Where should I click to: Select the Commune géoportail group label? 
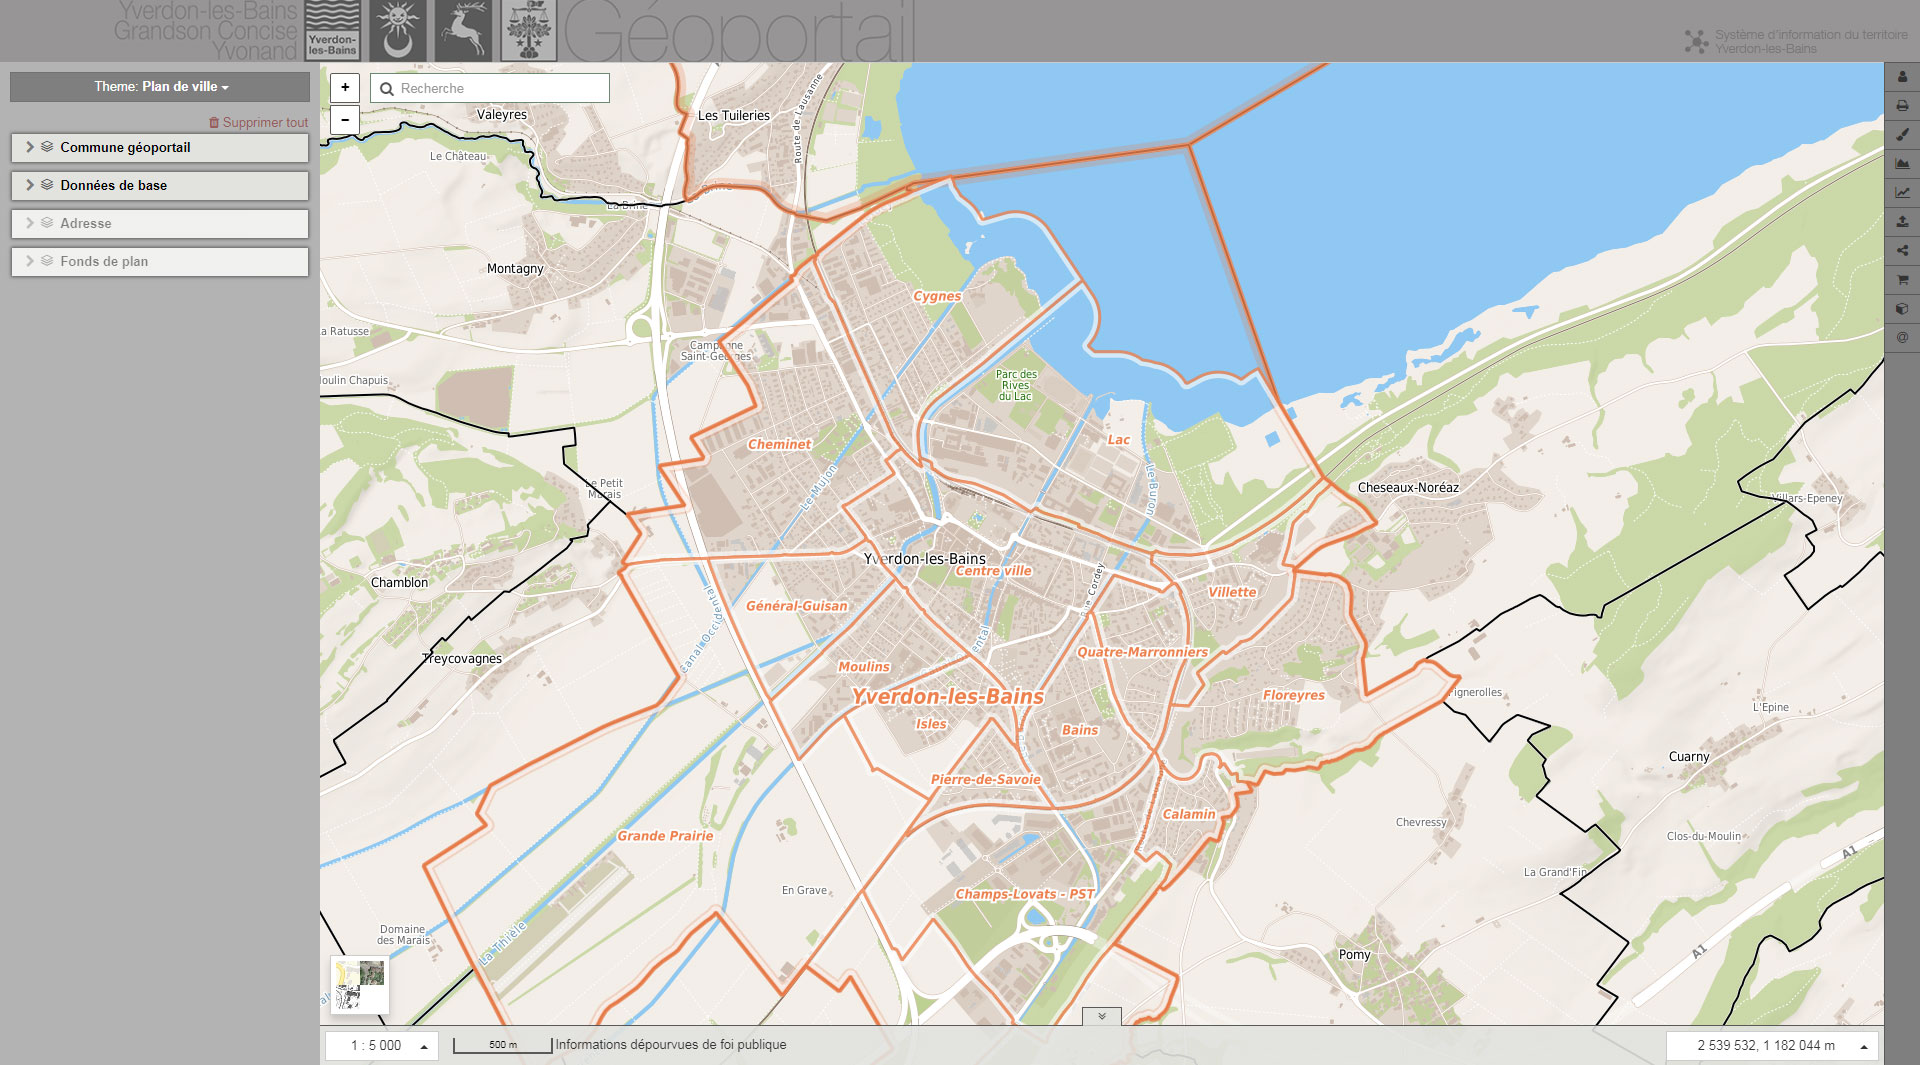(x=125, y=147)
